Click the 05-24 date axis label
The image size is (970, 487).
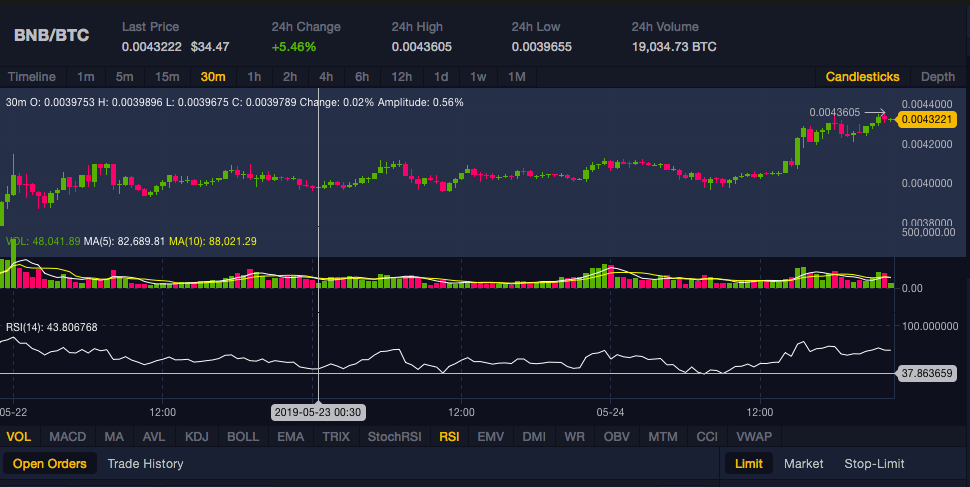[610, 412]
